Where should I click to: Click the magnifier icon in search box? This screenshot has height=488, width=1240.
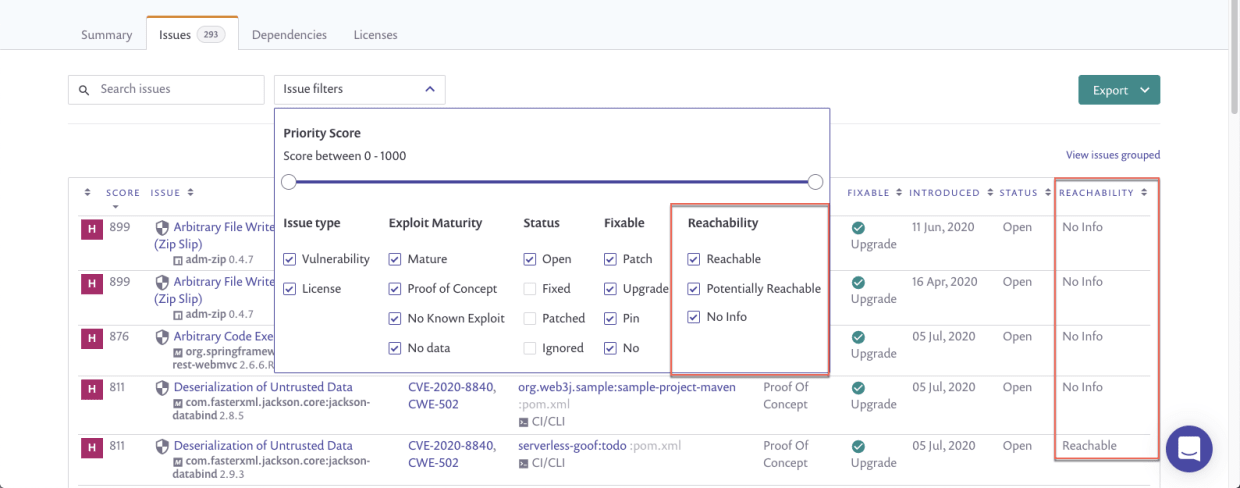tap(84, 90)
